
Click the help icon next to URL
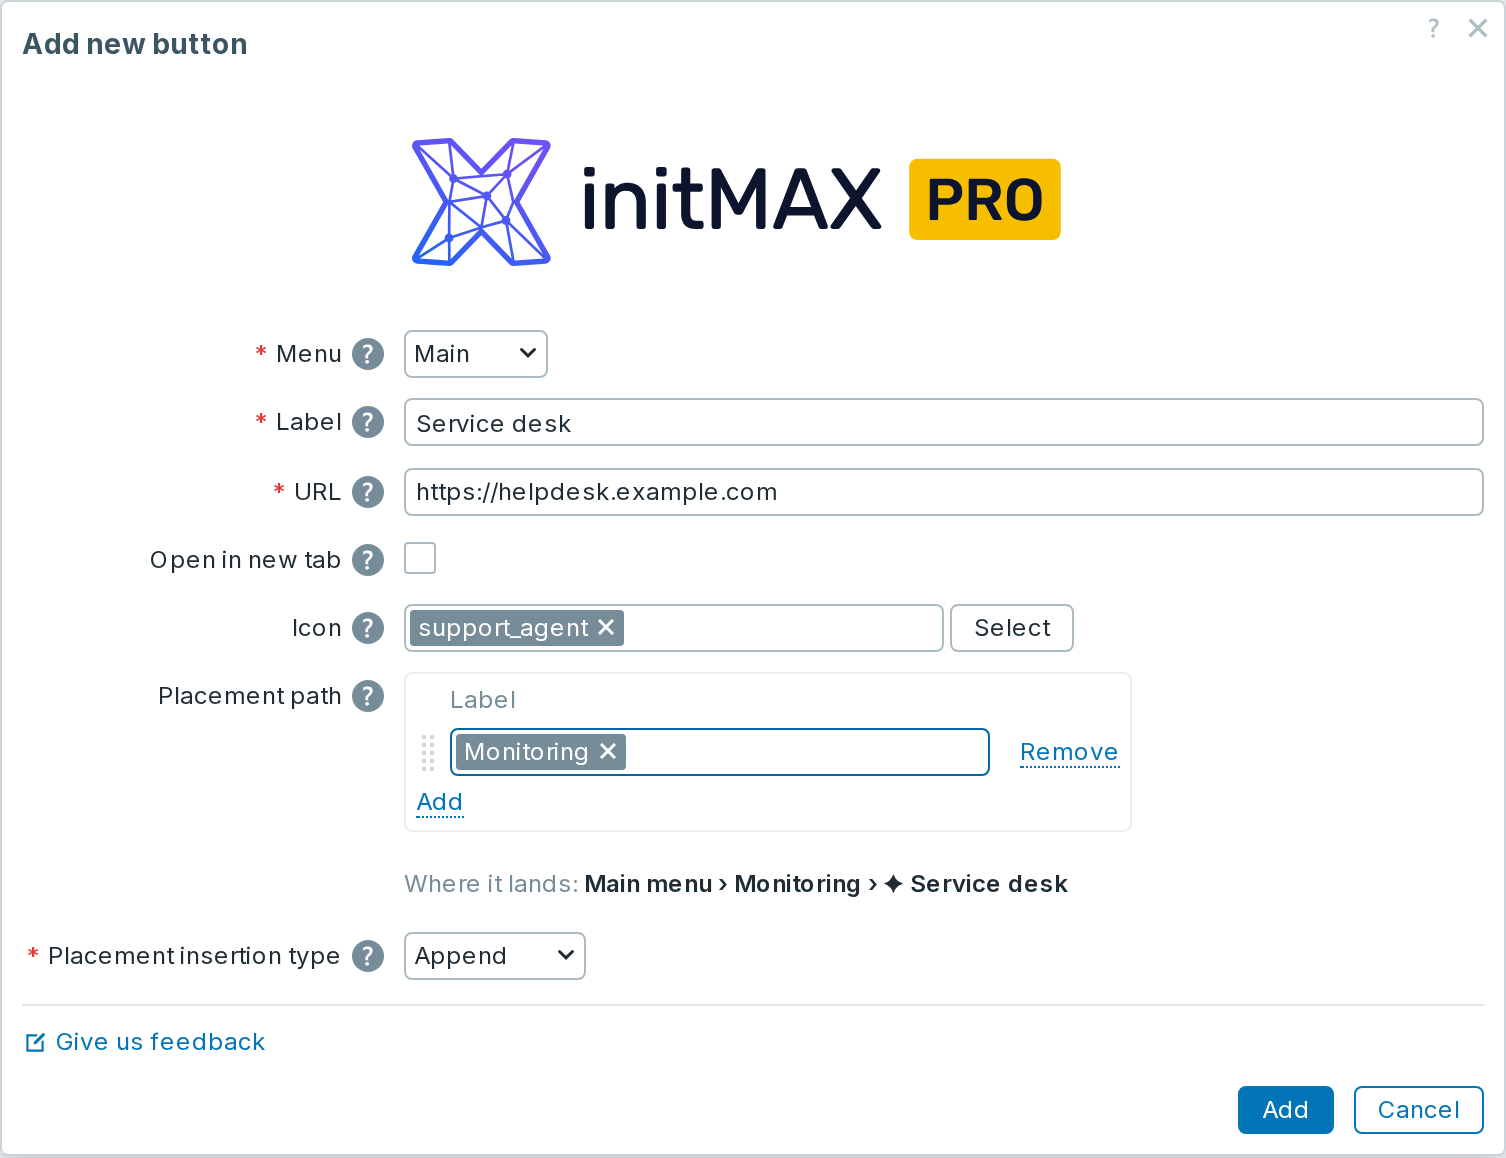point(368,492)
